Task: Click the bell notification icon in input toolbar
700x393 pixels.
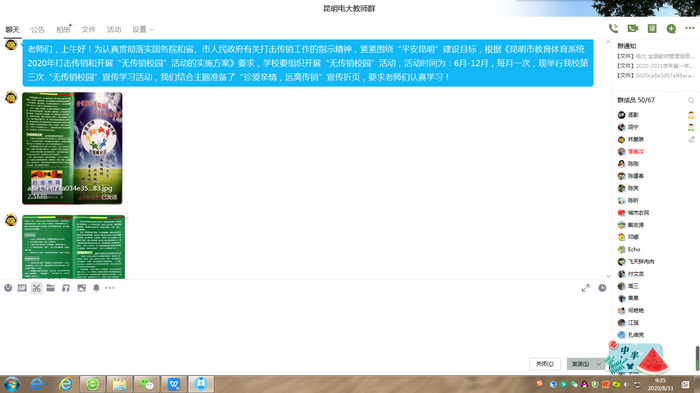Action: [96, 288]
